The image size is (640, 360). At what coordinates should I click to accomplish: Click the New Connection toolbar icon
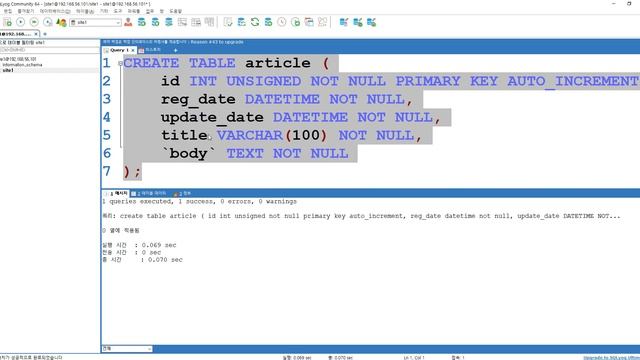pyautogui.click(x=7, y=22)
